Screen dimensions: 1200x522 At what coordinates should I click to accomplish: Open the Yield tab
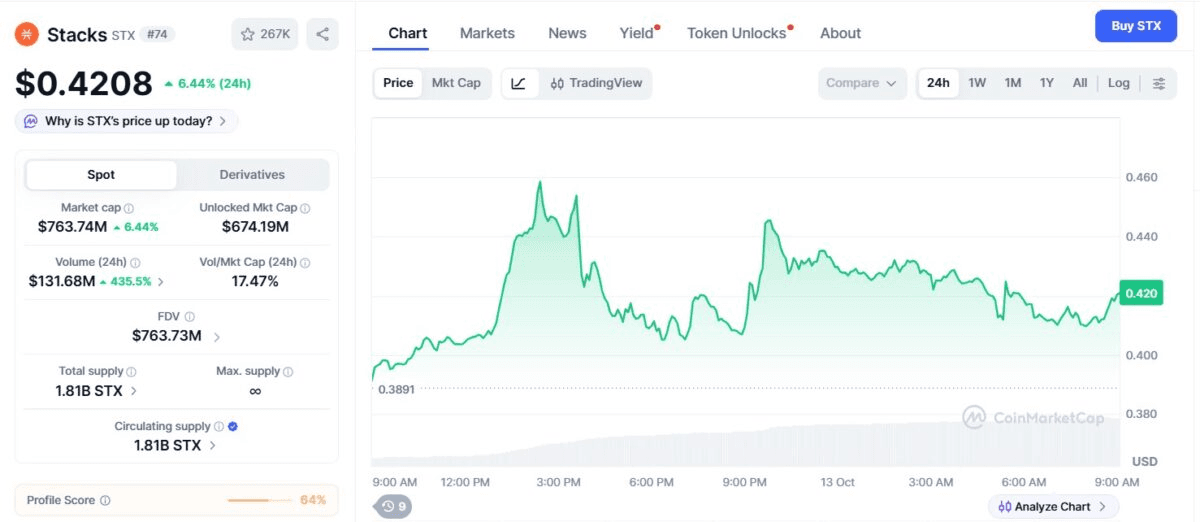pos(637,33)
